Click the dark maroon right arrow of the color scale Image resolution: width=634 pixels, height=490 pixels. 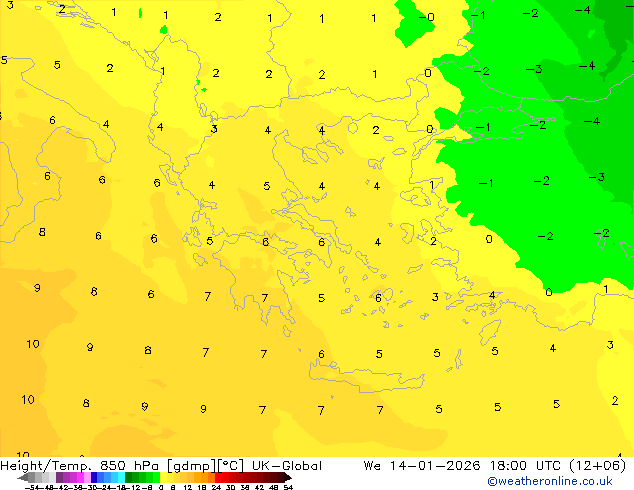coord(288,477)
